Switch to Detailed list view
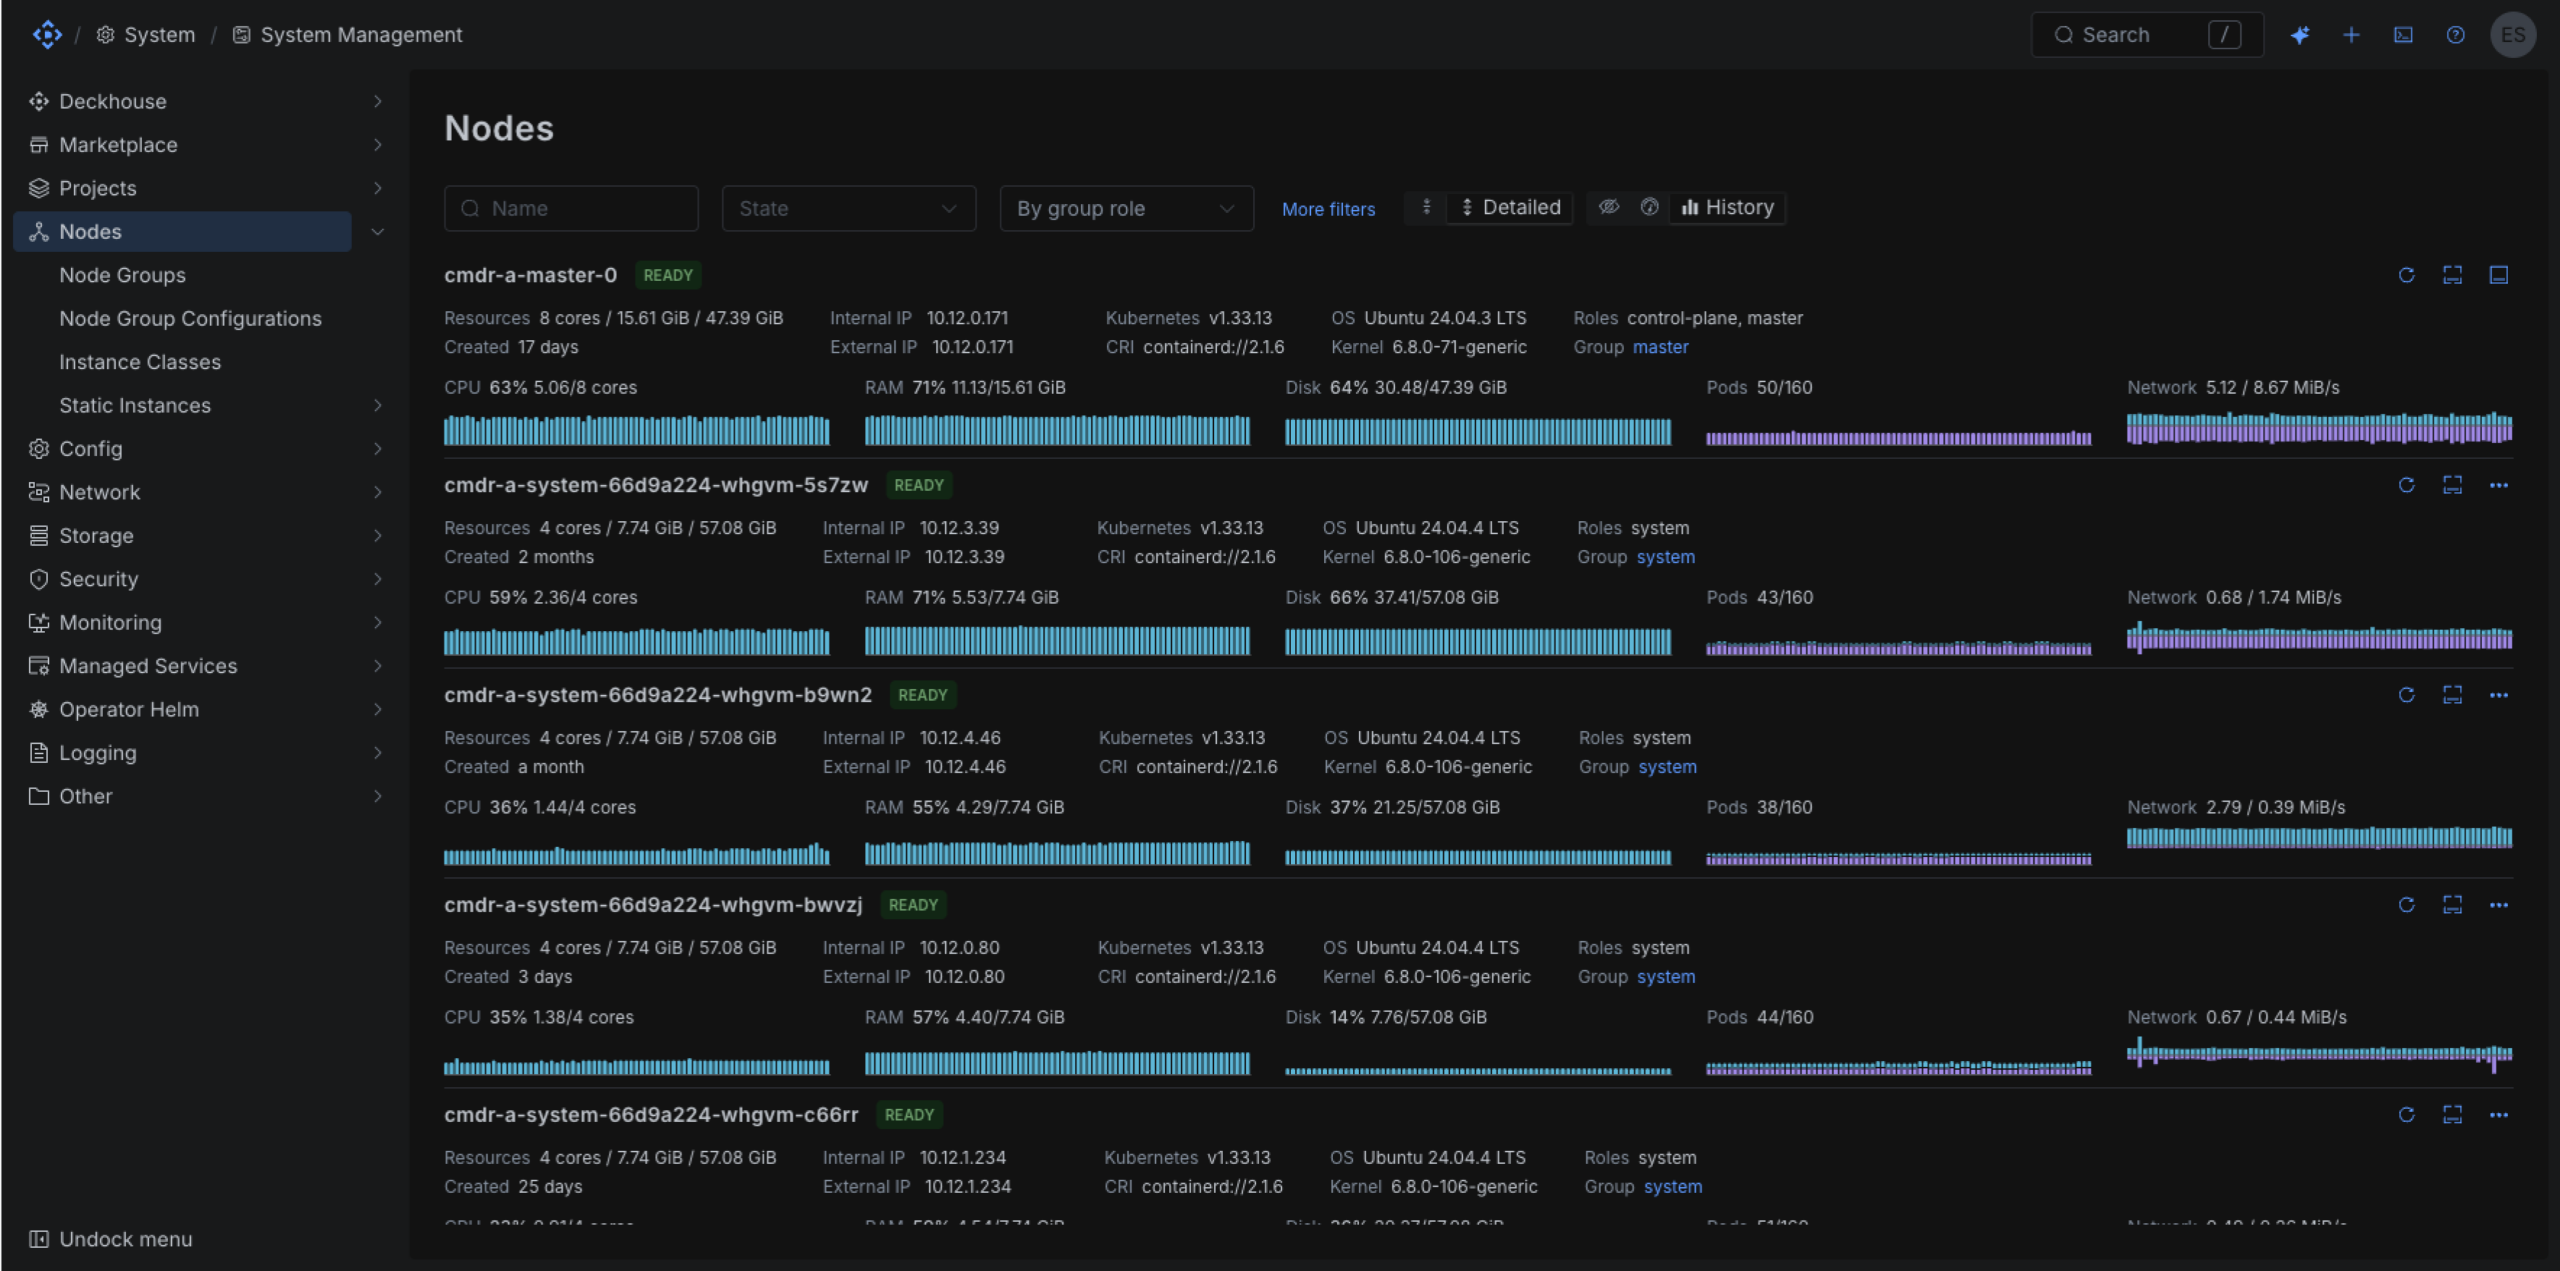 point(1510,207)
